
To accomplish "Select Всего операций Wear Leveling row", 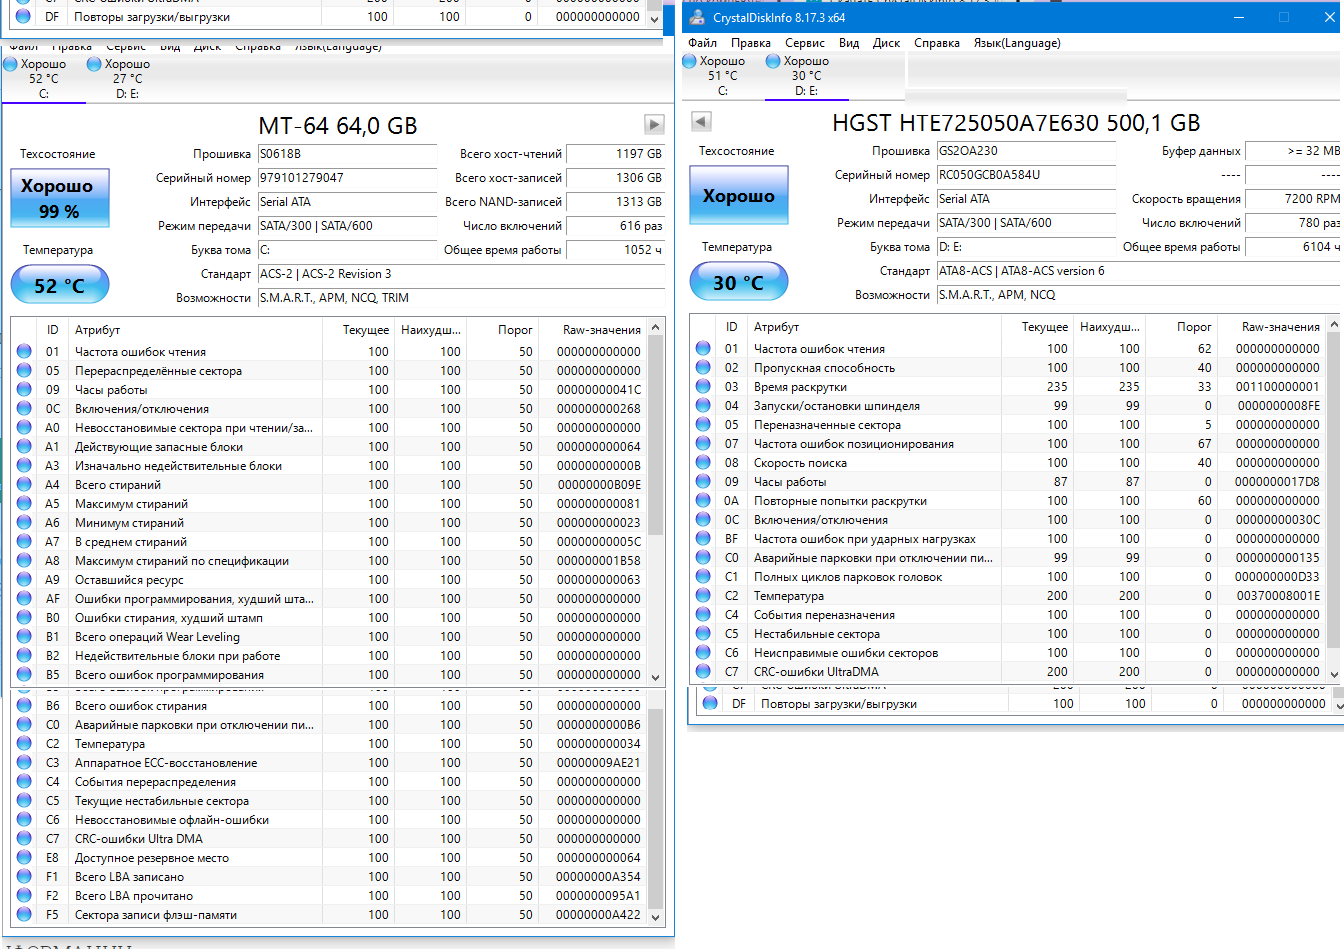I will point(329,636).
